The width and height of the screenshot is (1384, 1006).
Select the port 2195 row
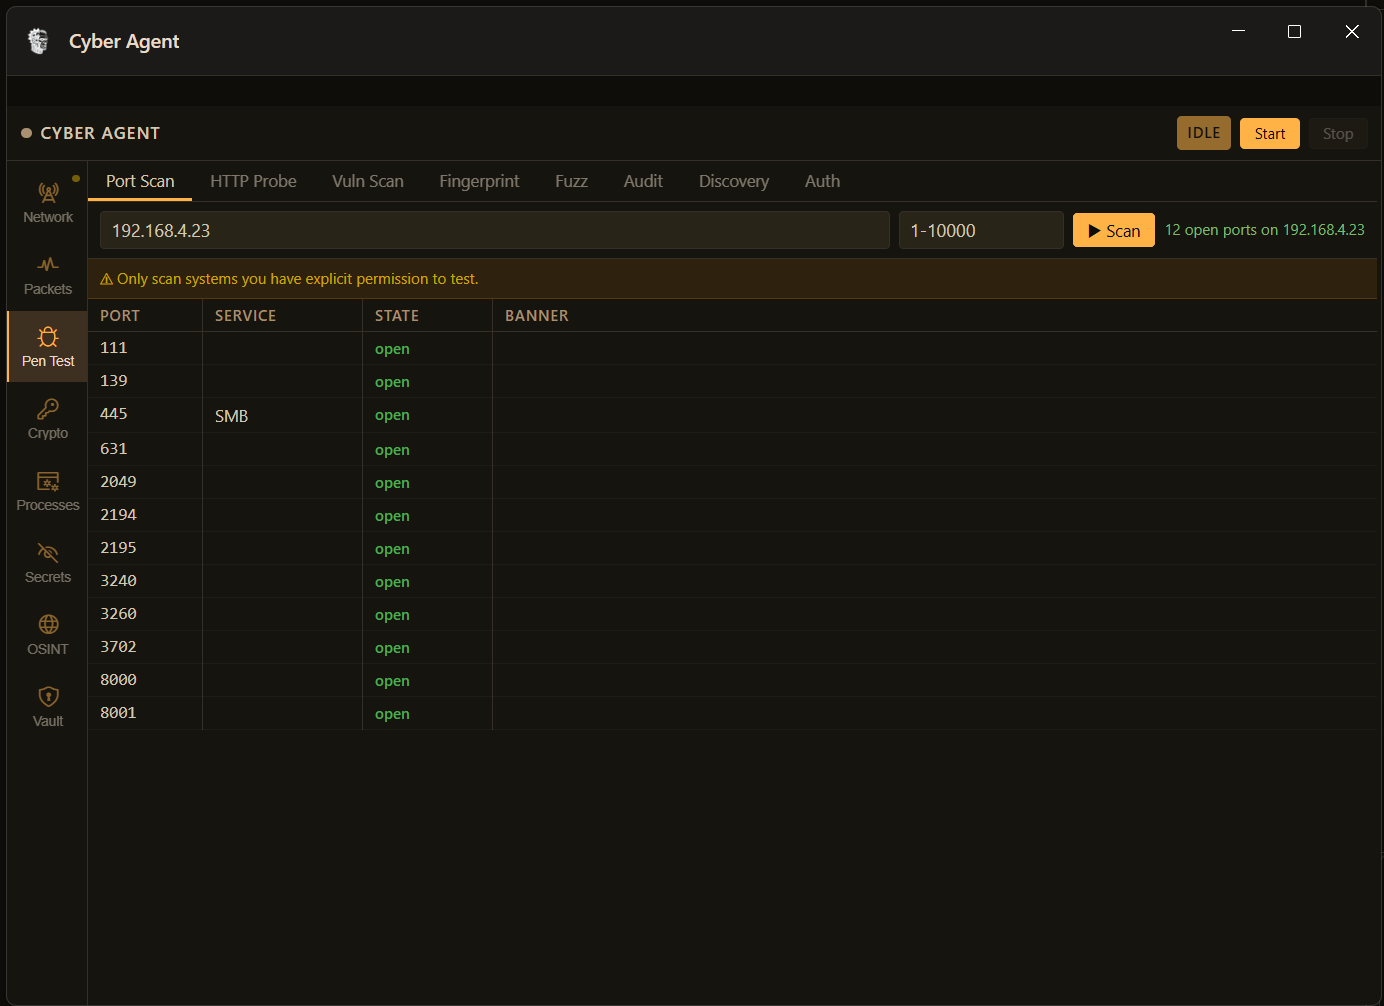[732, 548]
